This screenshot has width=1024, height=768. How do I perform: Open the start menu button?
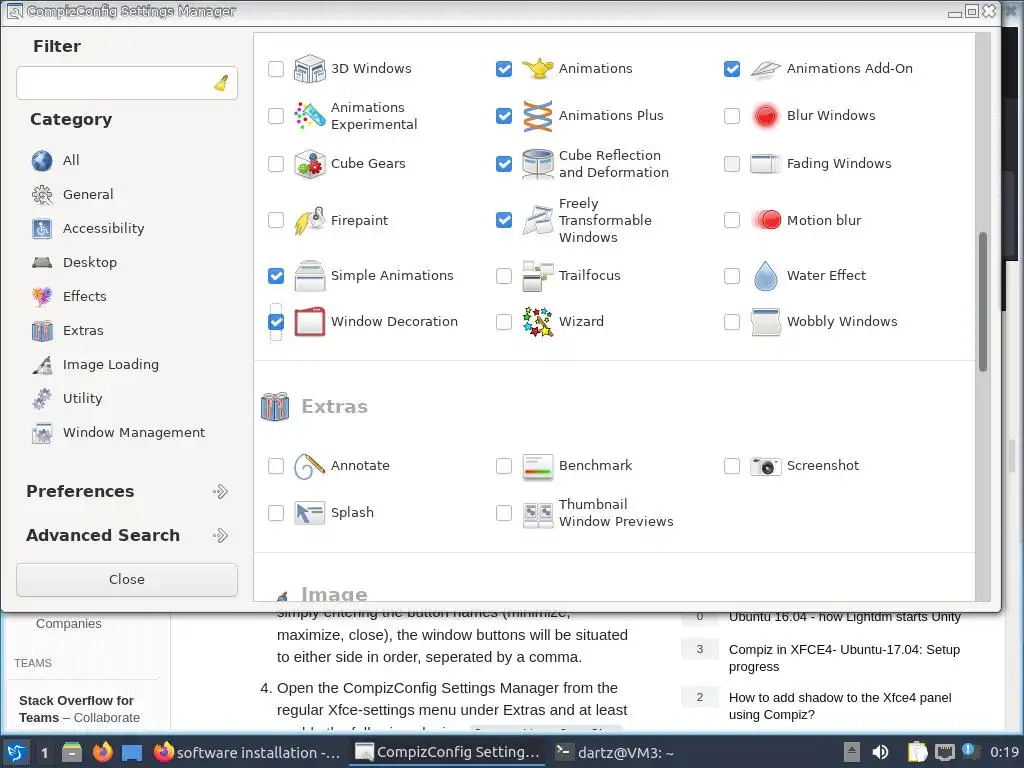16,753
